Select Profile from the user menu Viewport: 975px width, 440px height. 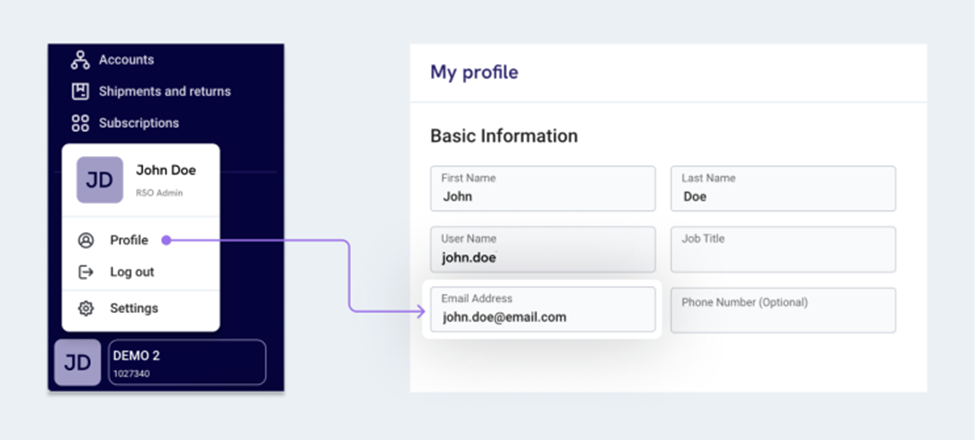[129, 240]
